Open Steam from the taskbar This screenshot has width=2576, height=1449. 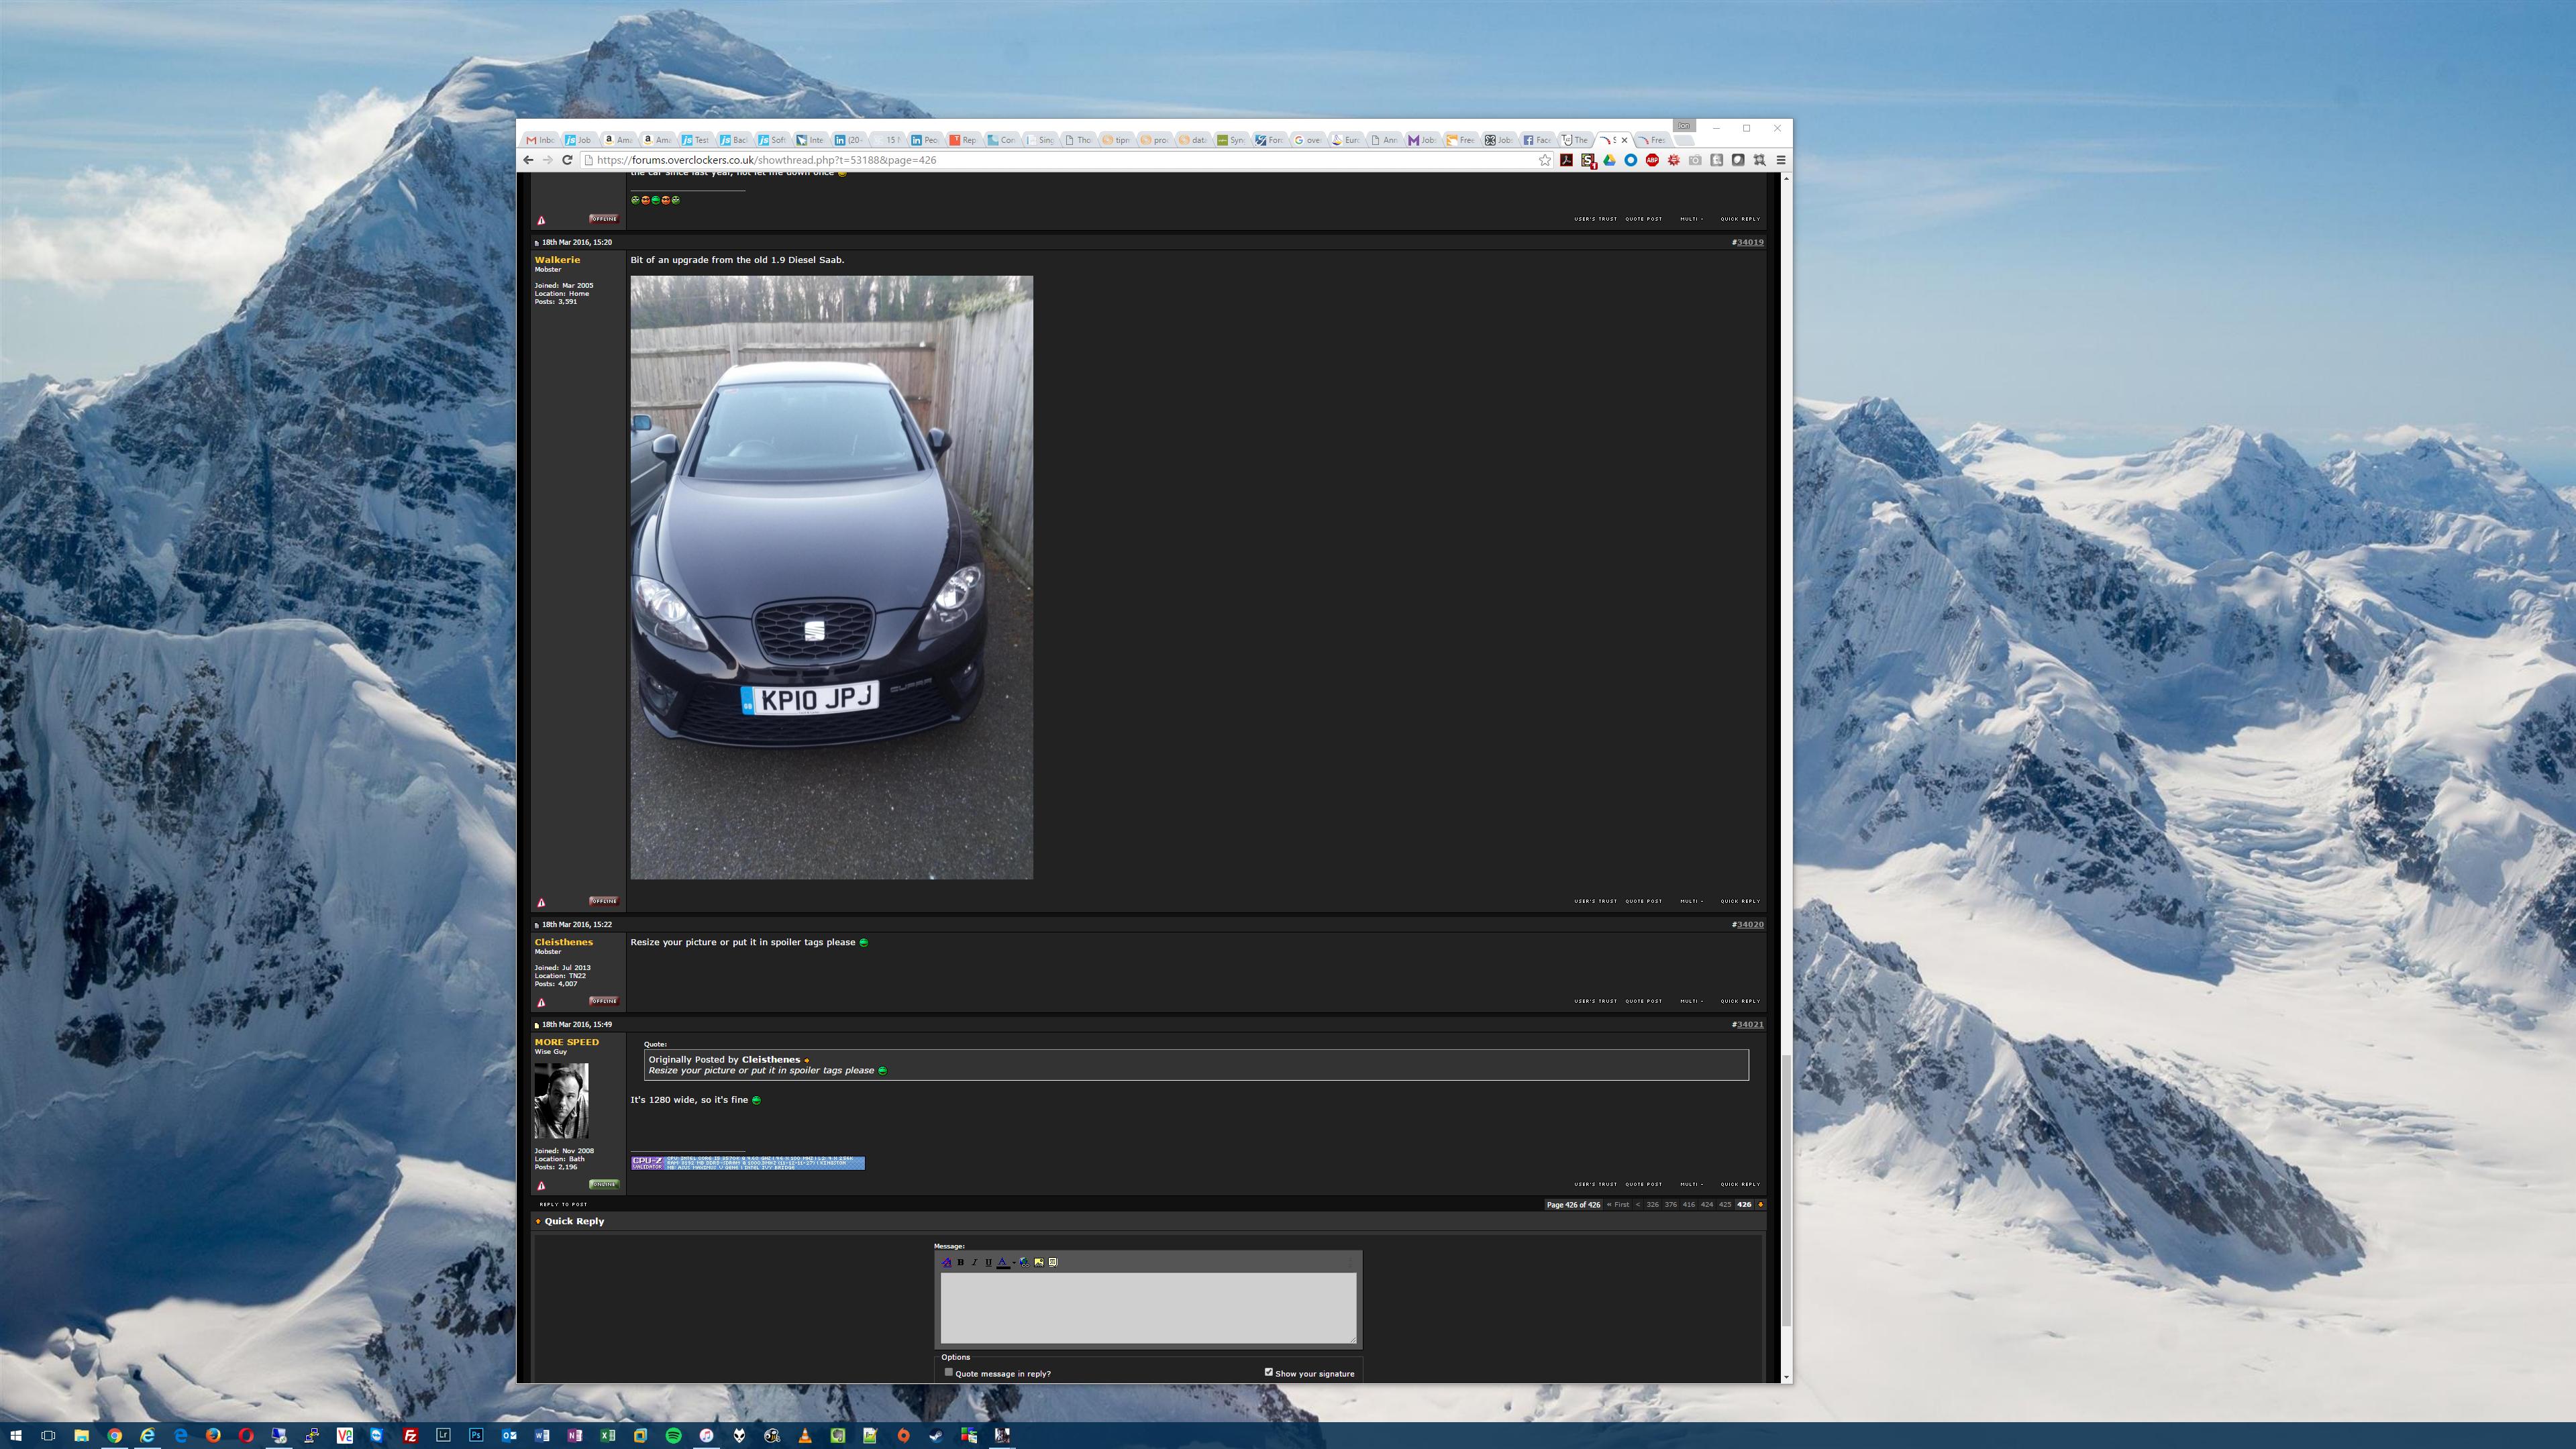click(936, 1436)
